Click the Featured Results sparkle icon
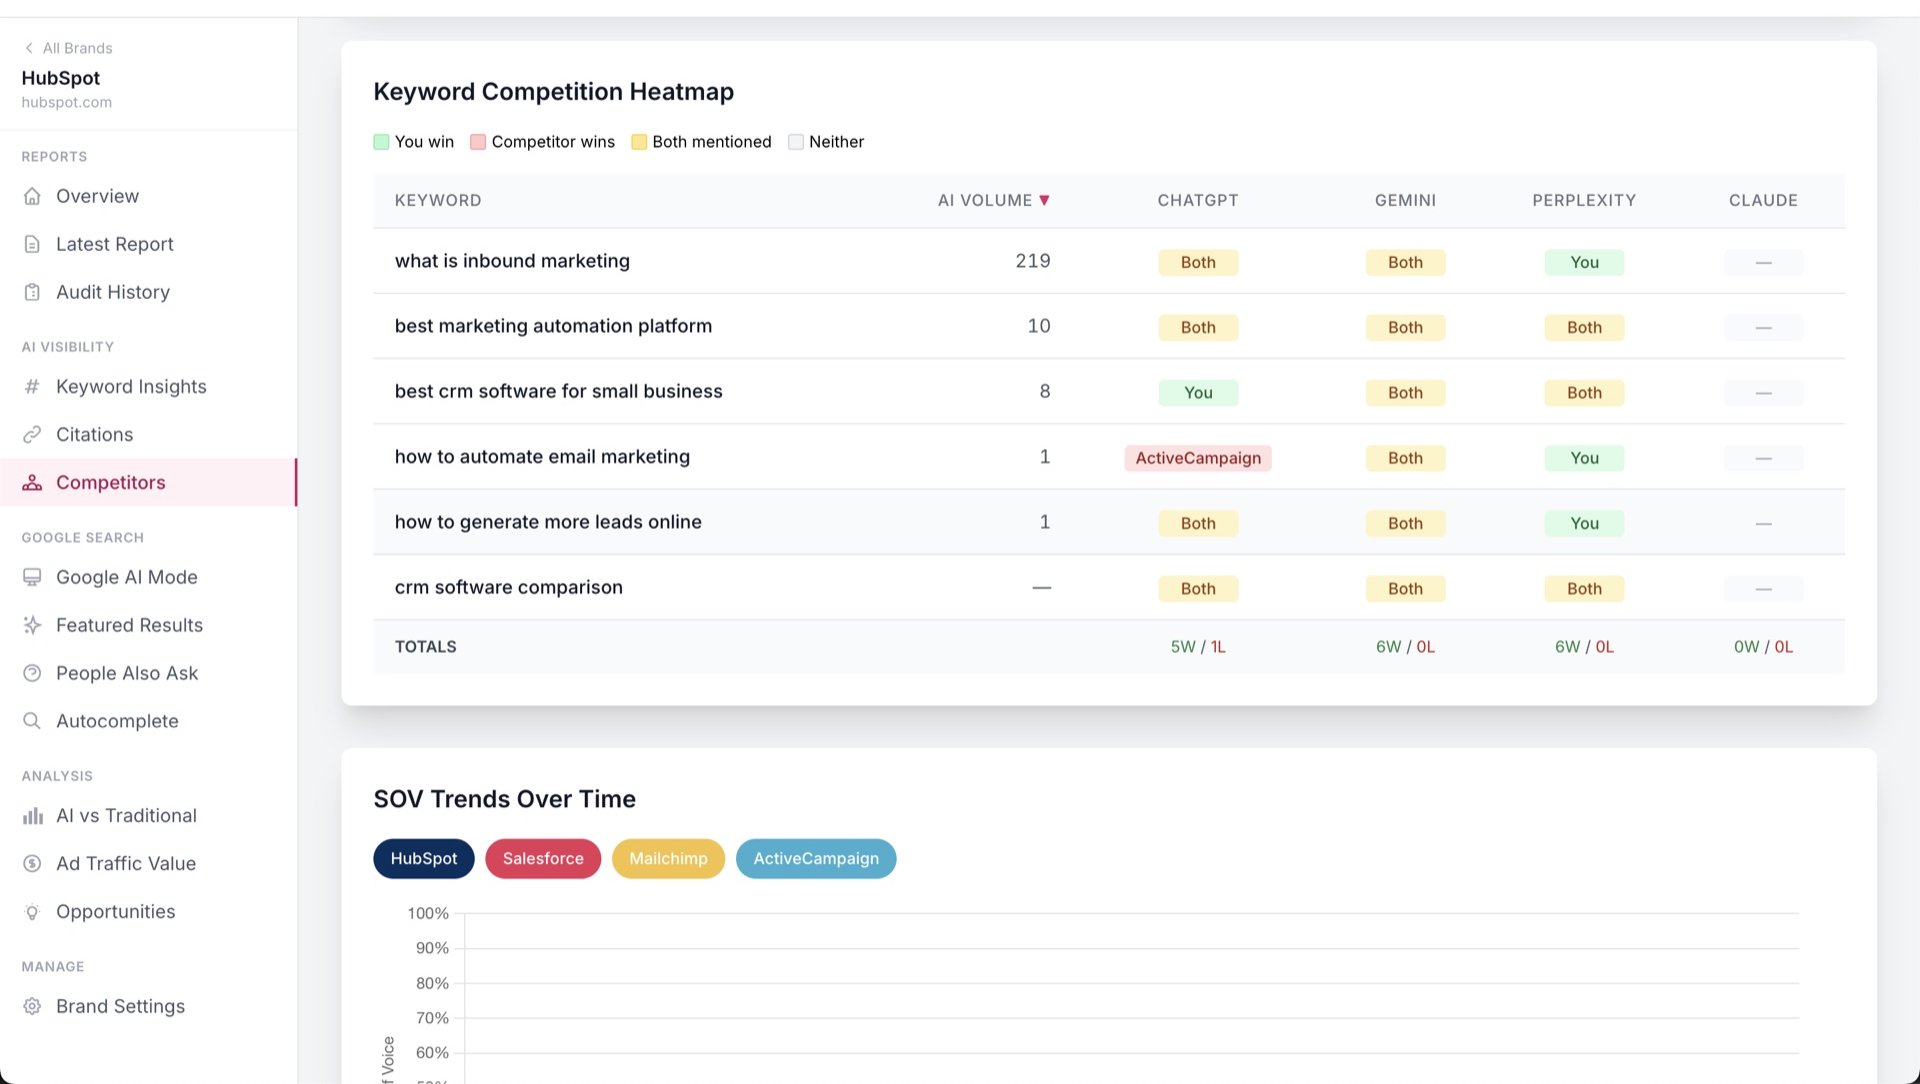Screen dimensions: 1920x1084 tap(32, 625)
